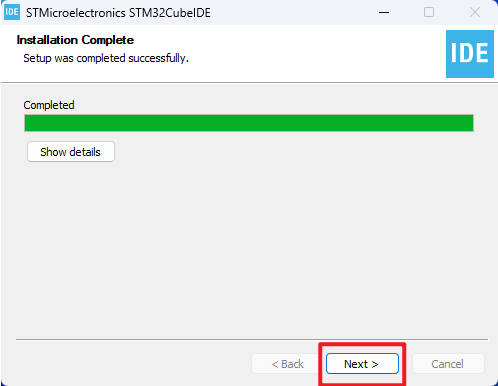This screenshot has width=498, height=386.
Task: Open the Show details button
Action: tap(71, 152)
